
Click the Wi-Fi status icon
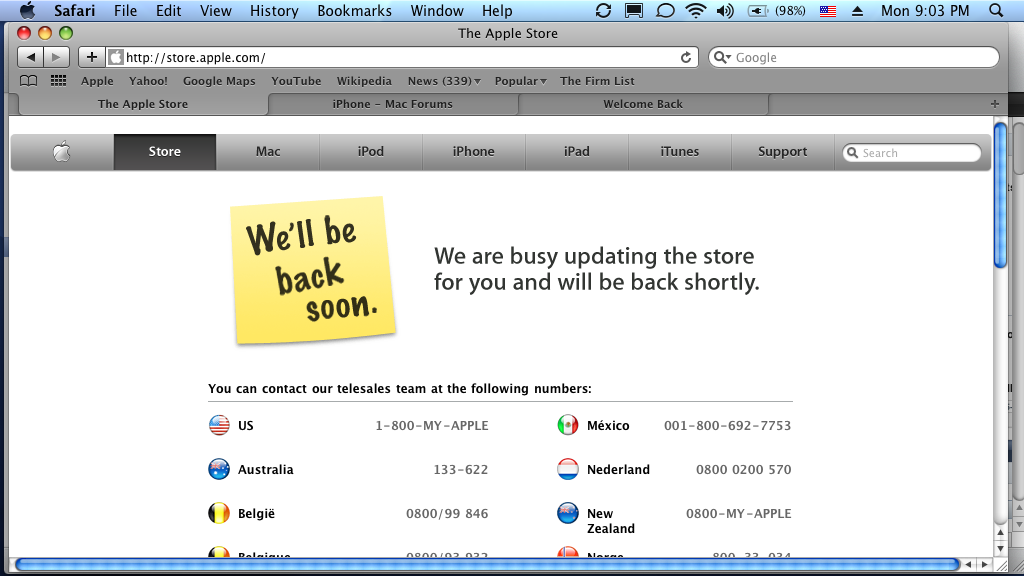pos(696,10)
